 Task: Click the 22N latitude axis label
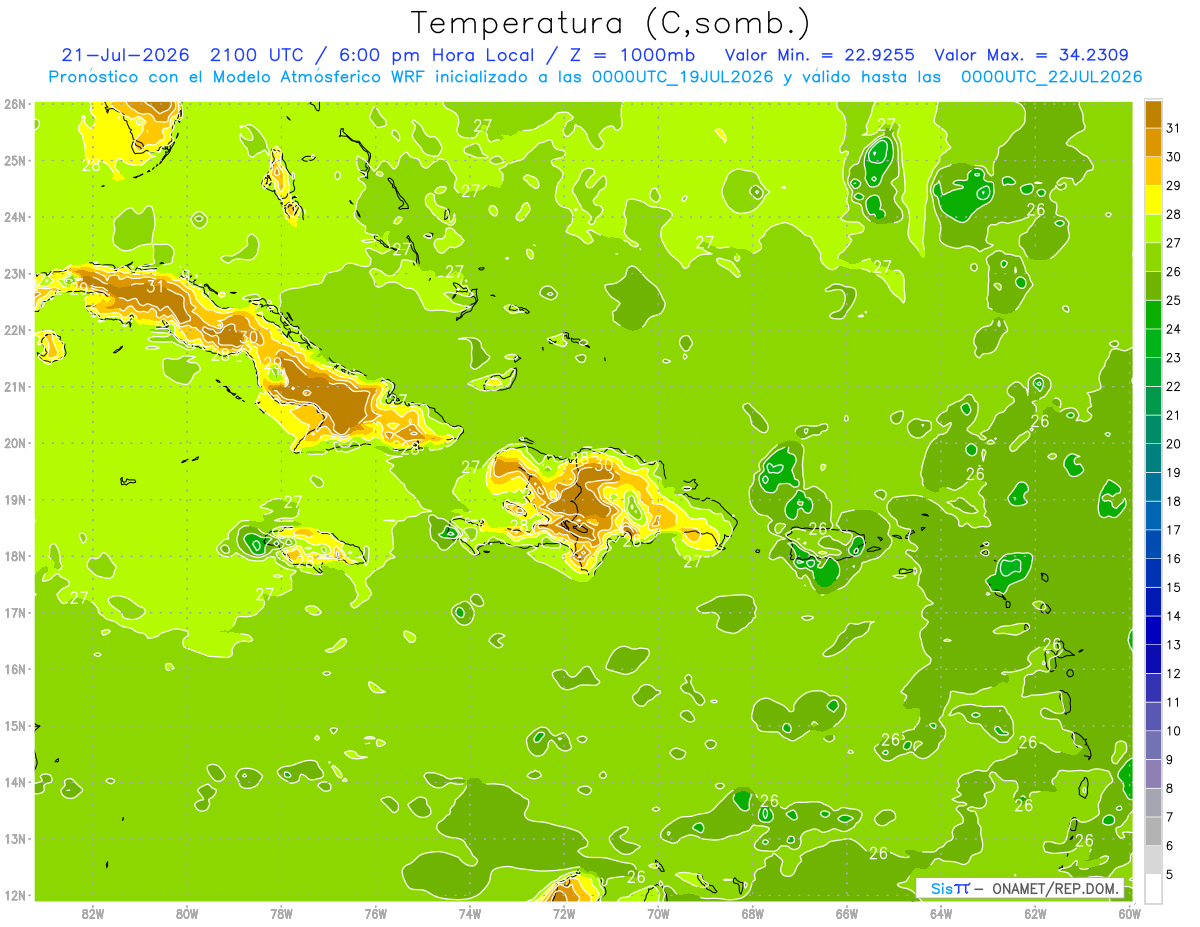click(x=15, y=330)
